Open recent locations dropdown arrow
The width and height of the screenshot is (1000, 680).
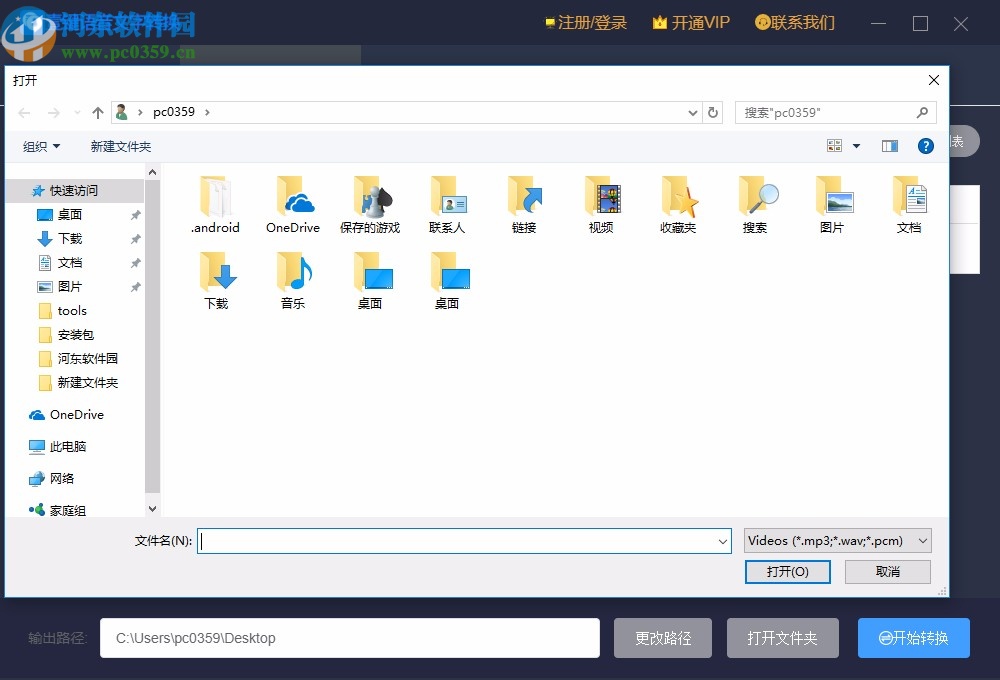click(77, 113)
